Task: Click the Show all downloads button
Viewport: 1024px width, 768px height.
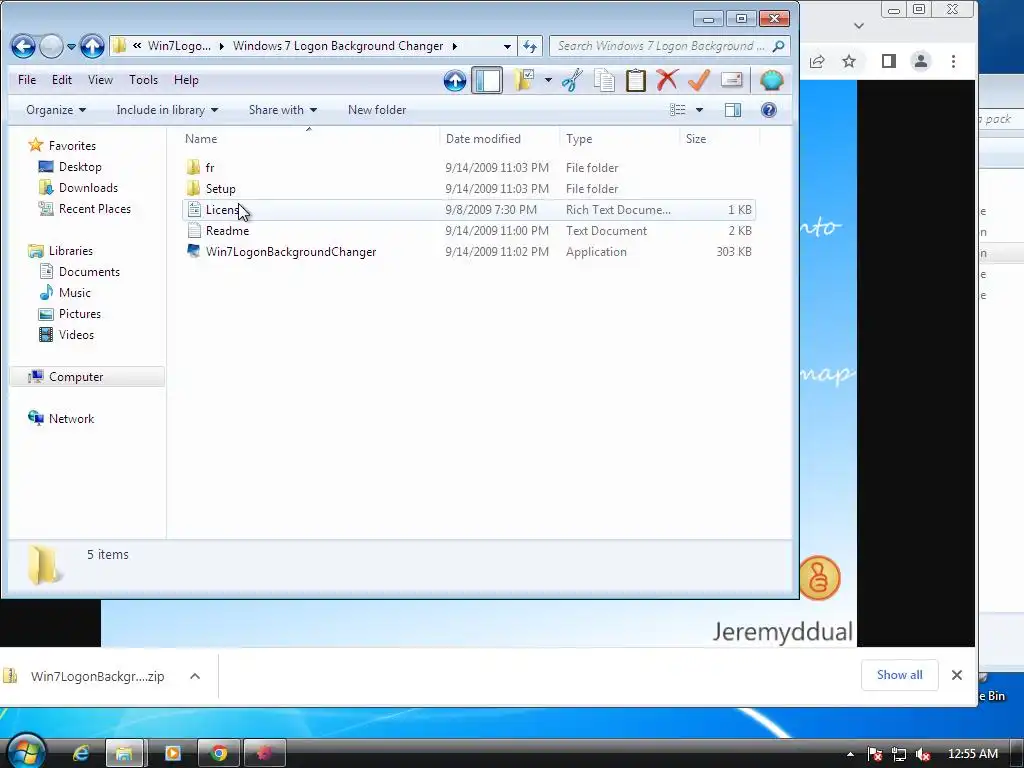Action: pyautogui.click(x=899, y=675)
